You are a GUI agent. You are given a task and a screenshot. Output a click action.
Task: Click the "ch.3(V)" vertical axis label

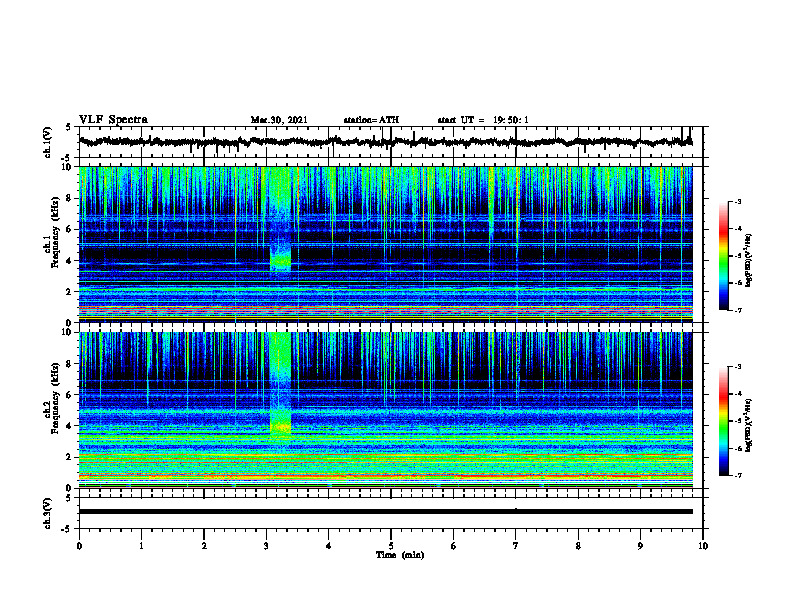(x=48, y=513)
